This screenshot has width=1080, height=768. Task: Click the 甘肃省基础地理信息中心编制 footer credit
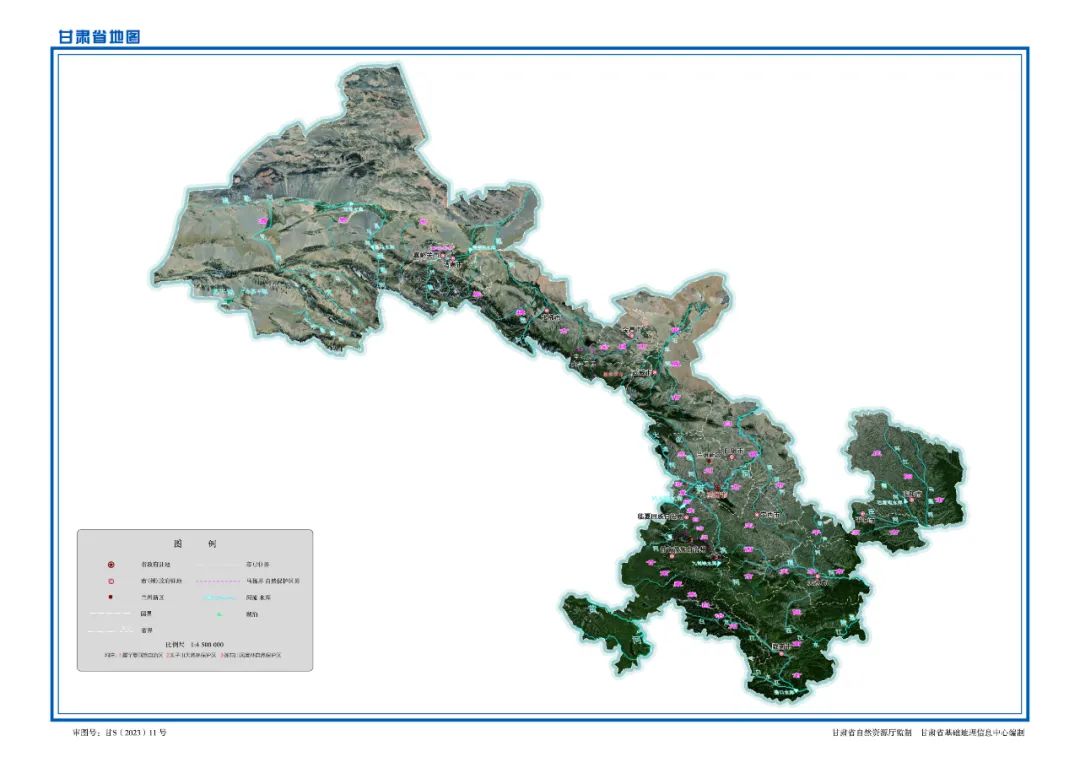click(973, 733)
